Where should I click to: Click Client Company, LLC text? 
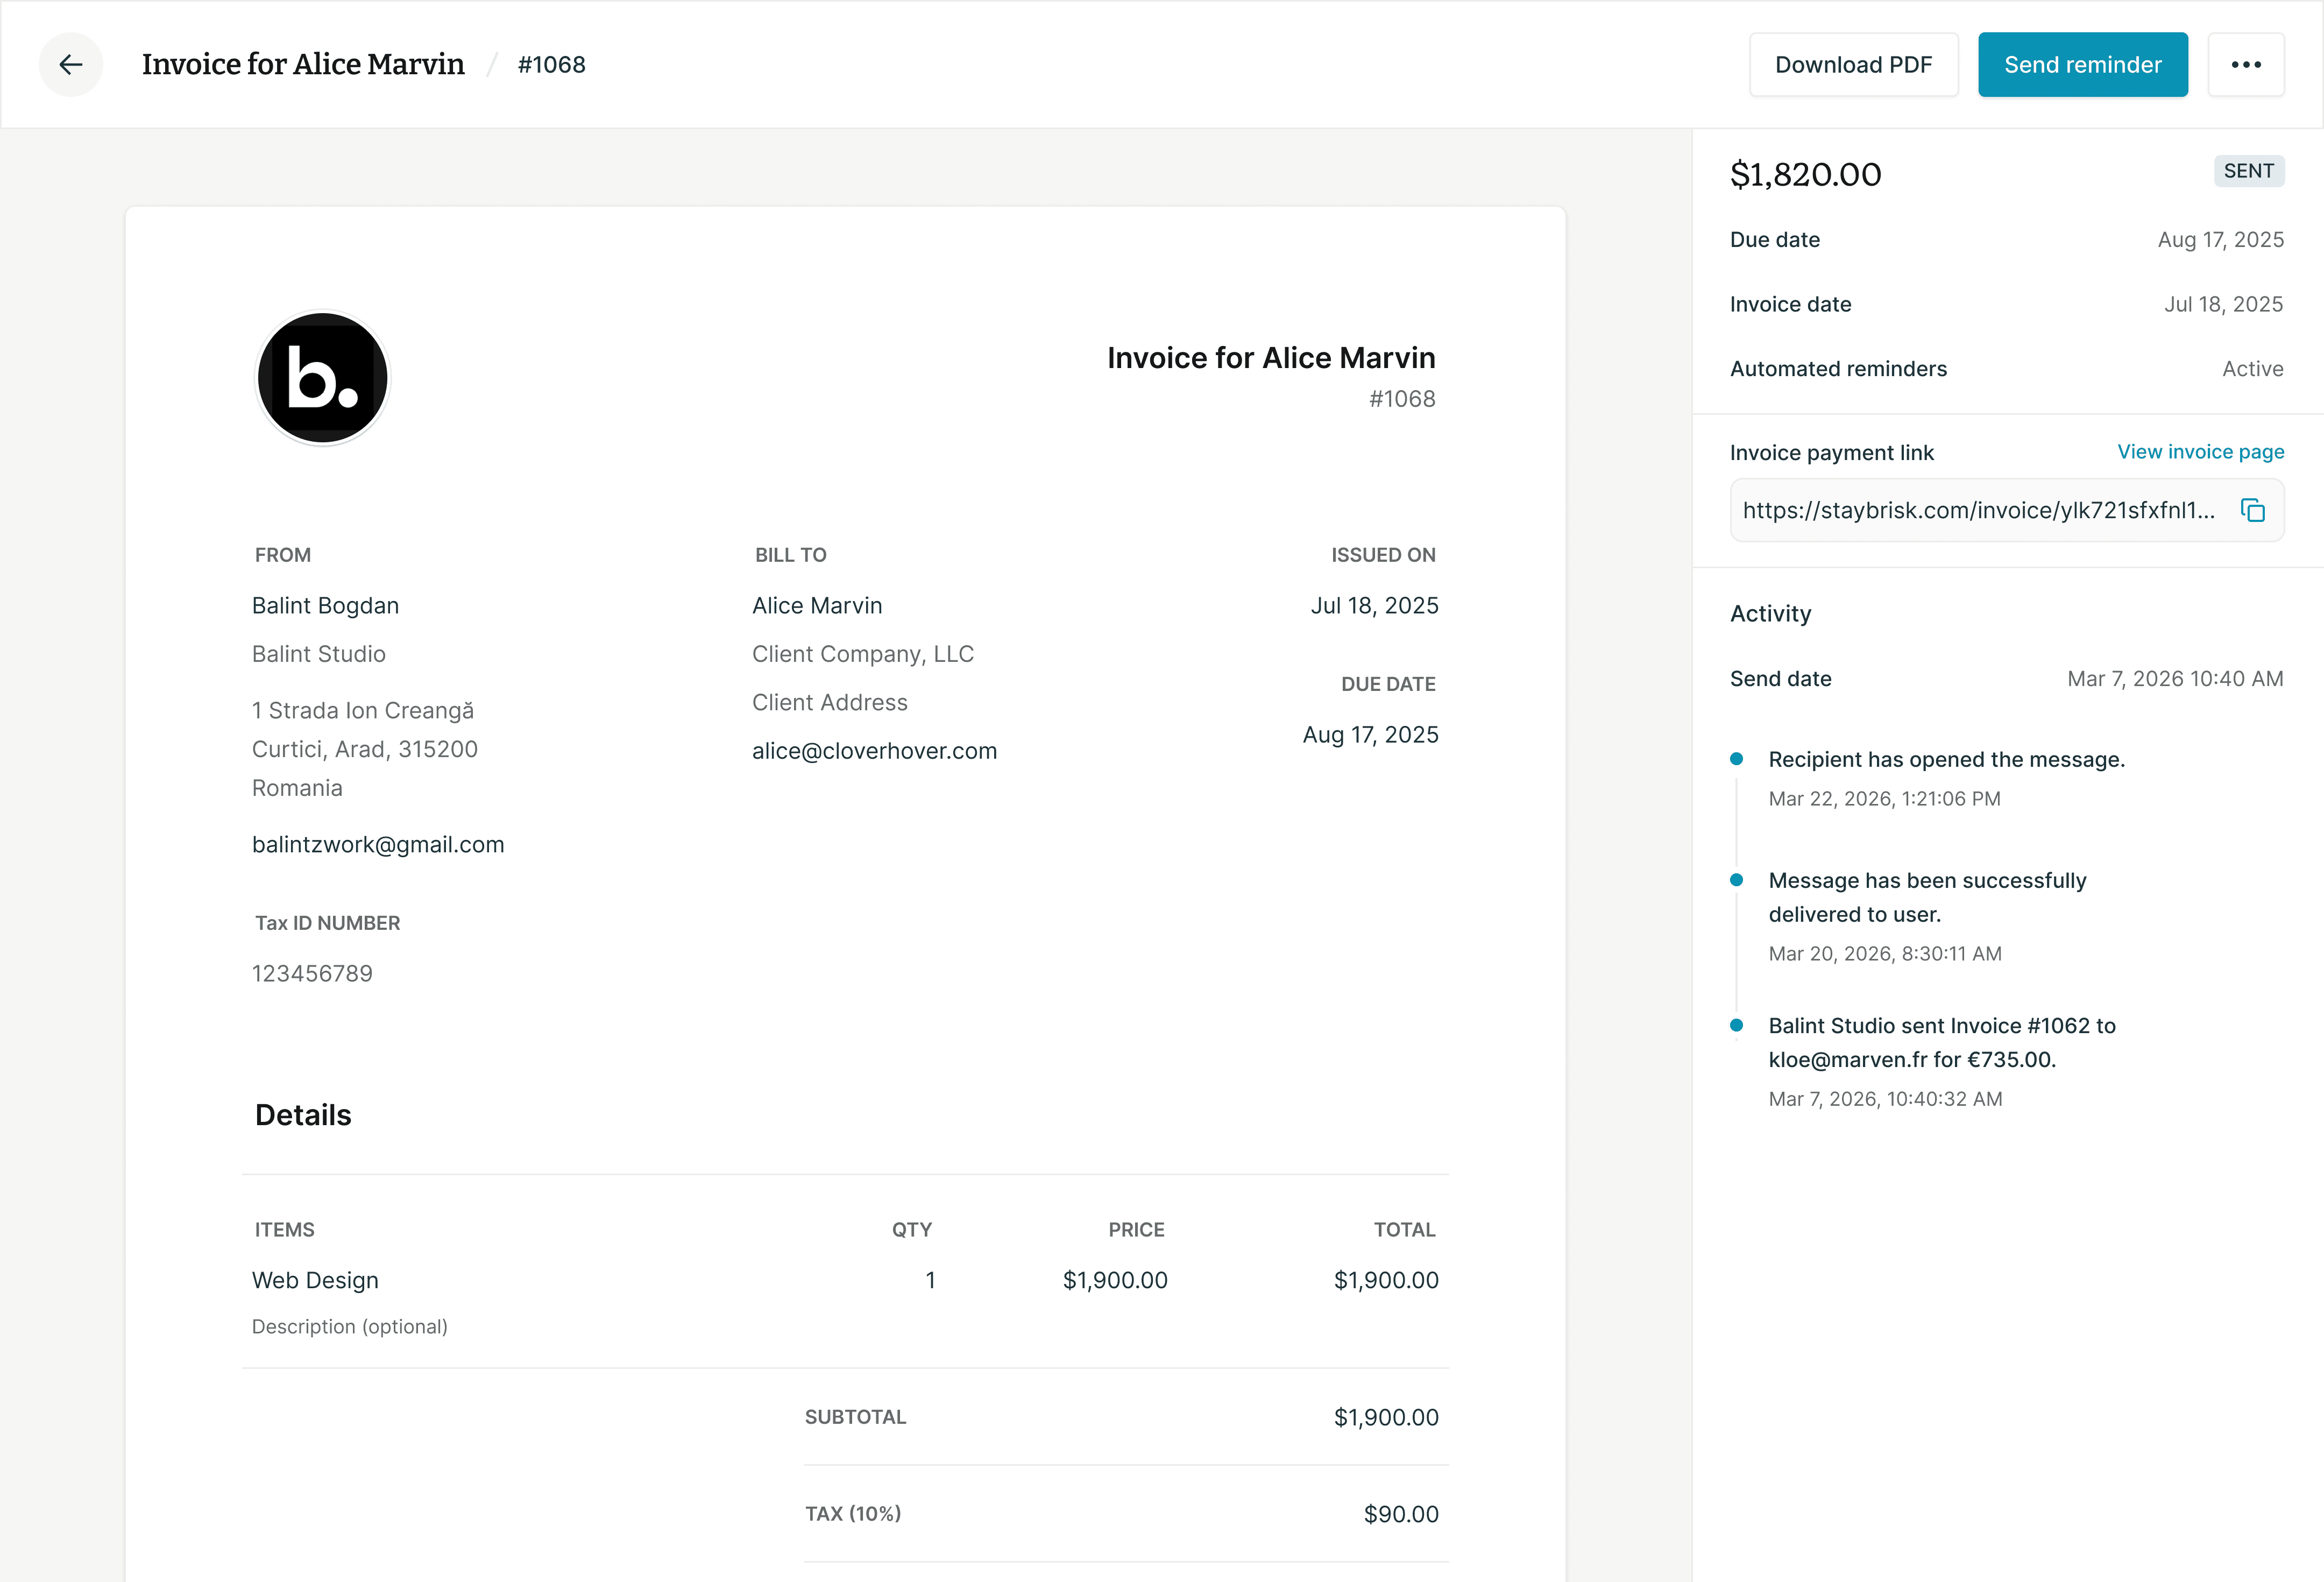point(862,654)
